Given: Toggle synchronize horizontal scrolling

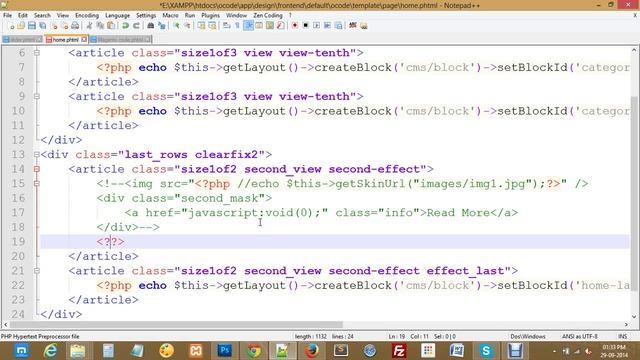Looking at the screenshot, I should [x=212, y=26].
